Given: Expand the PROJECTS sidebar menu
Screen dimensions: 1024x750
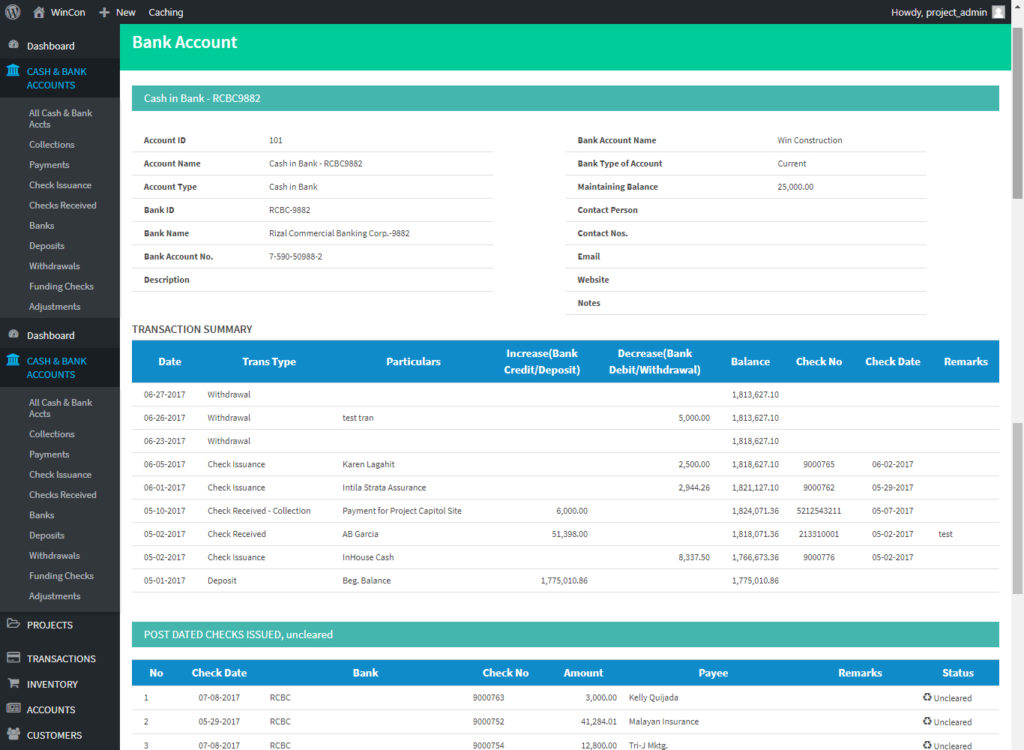Looking at the screenshot, I should tap(50, 625).
